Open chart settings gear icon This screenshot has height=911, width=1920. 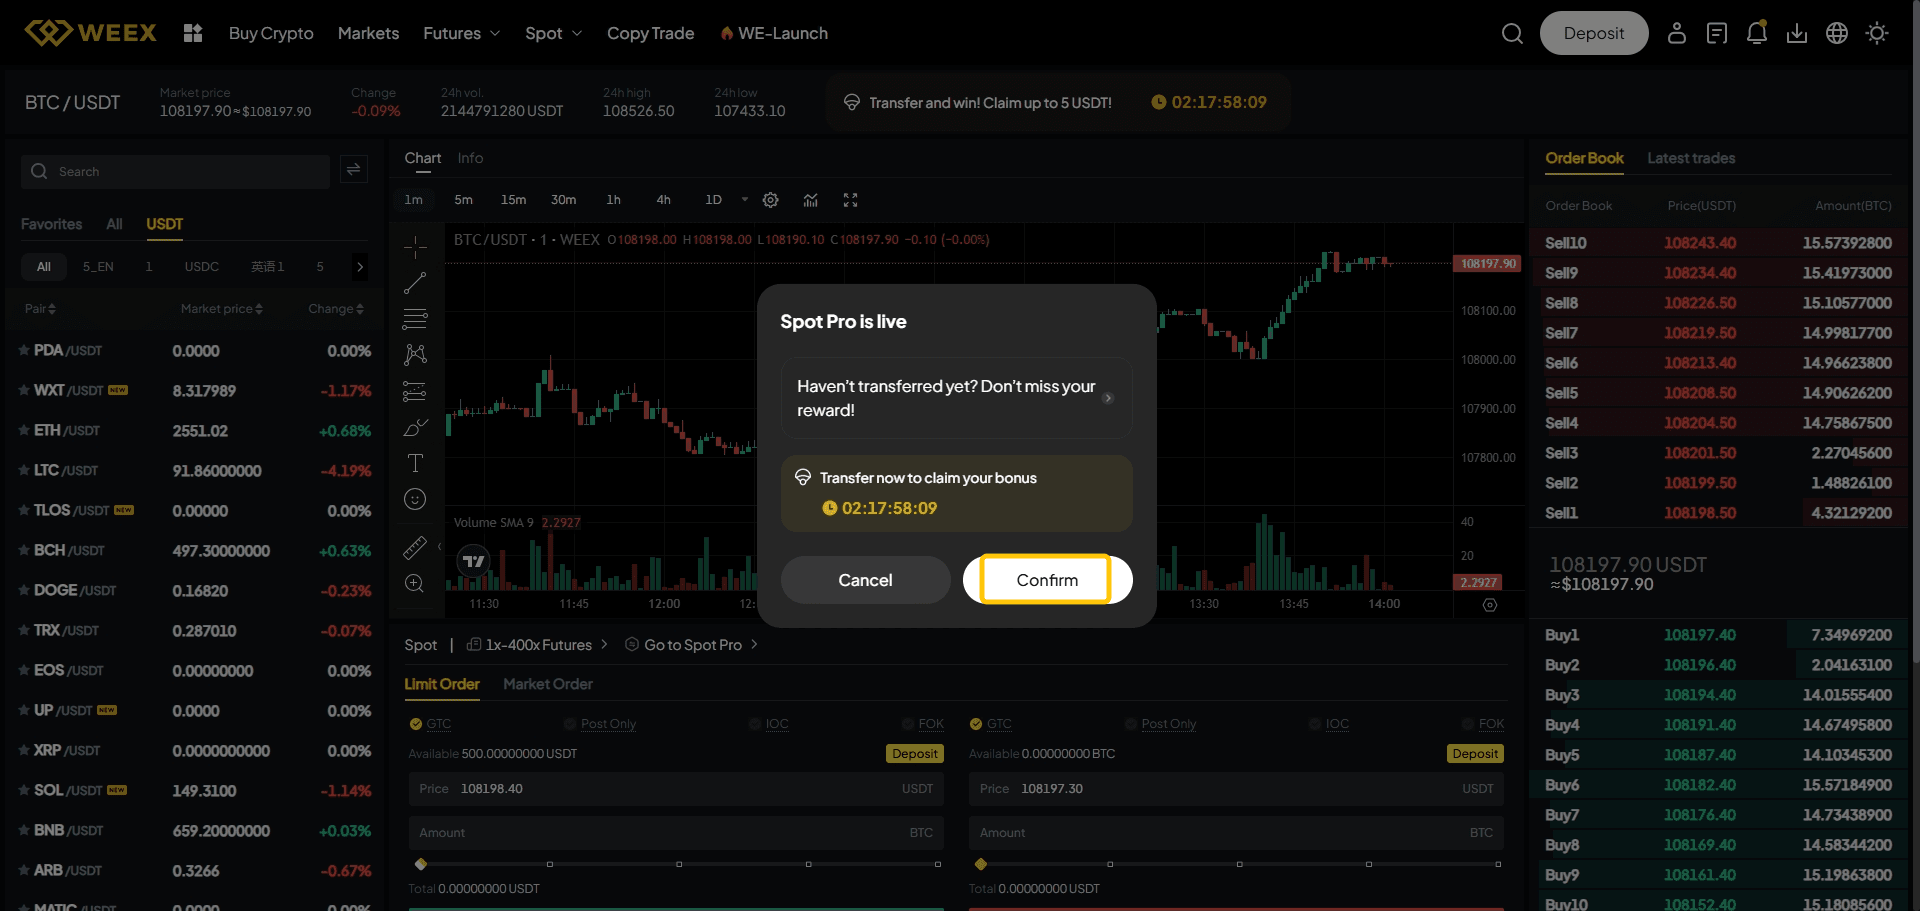[x=770, y=200]
